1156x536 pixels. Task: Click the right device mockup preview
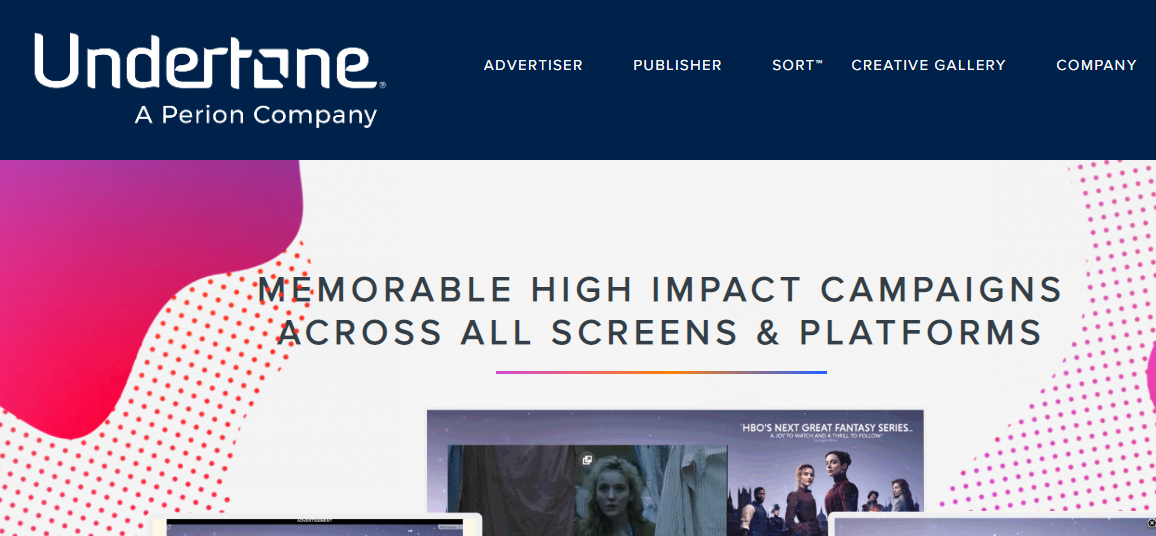[x=992, y=524]
